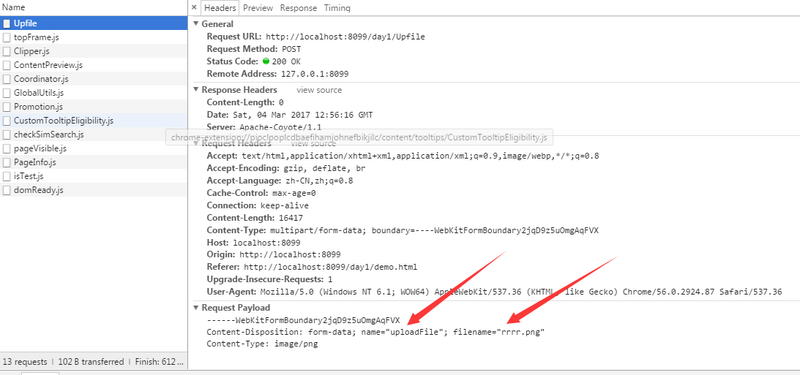Collapse the Request Headers section
800x375 pixels.
click(x=196, y=143)
